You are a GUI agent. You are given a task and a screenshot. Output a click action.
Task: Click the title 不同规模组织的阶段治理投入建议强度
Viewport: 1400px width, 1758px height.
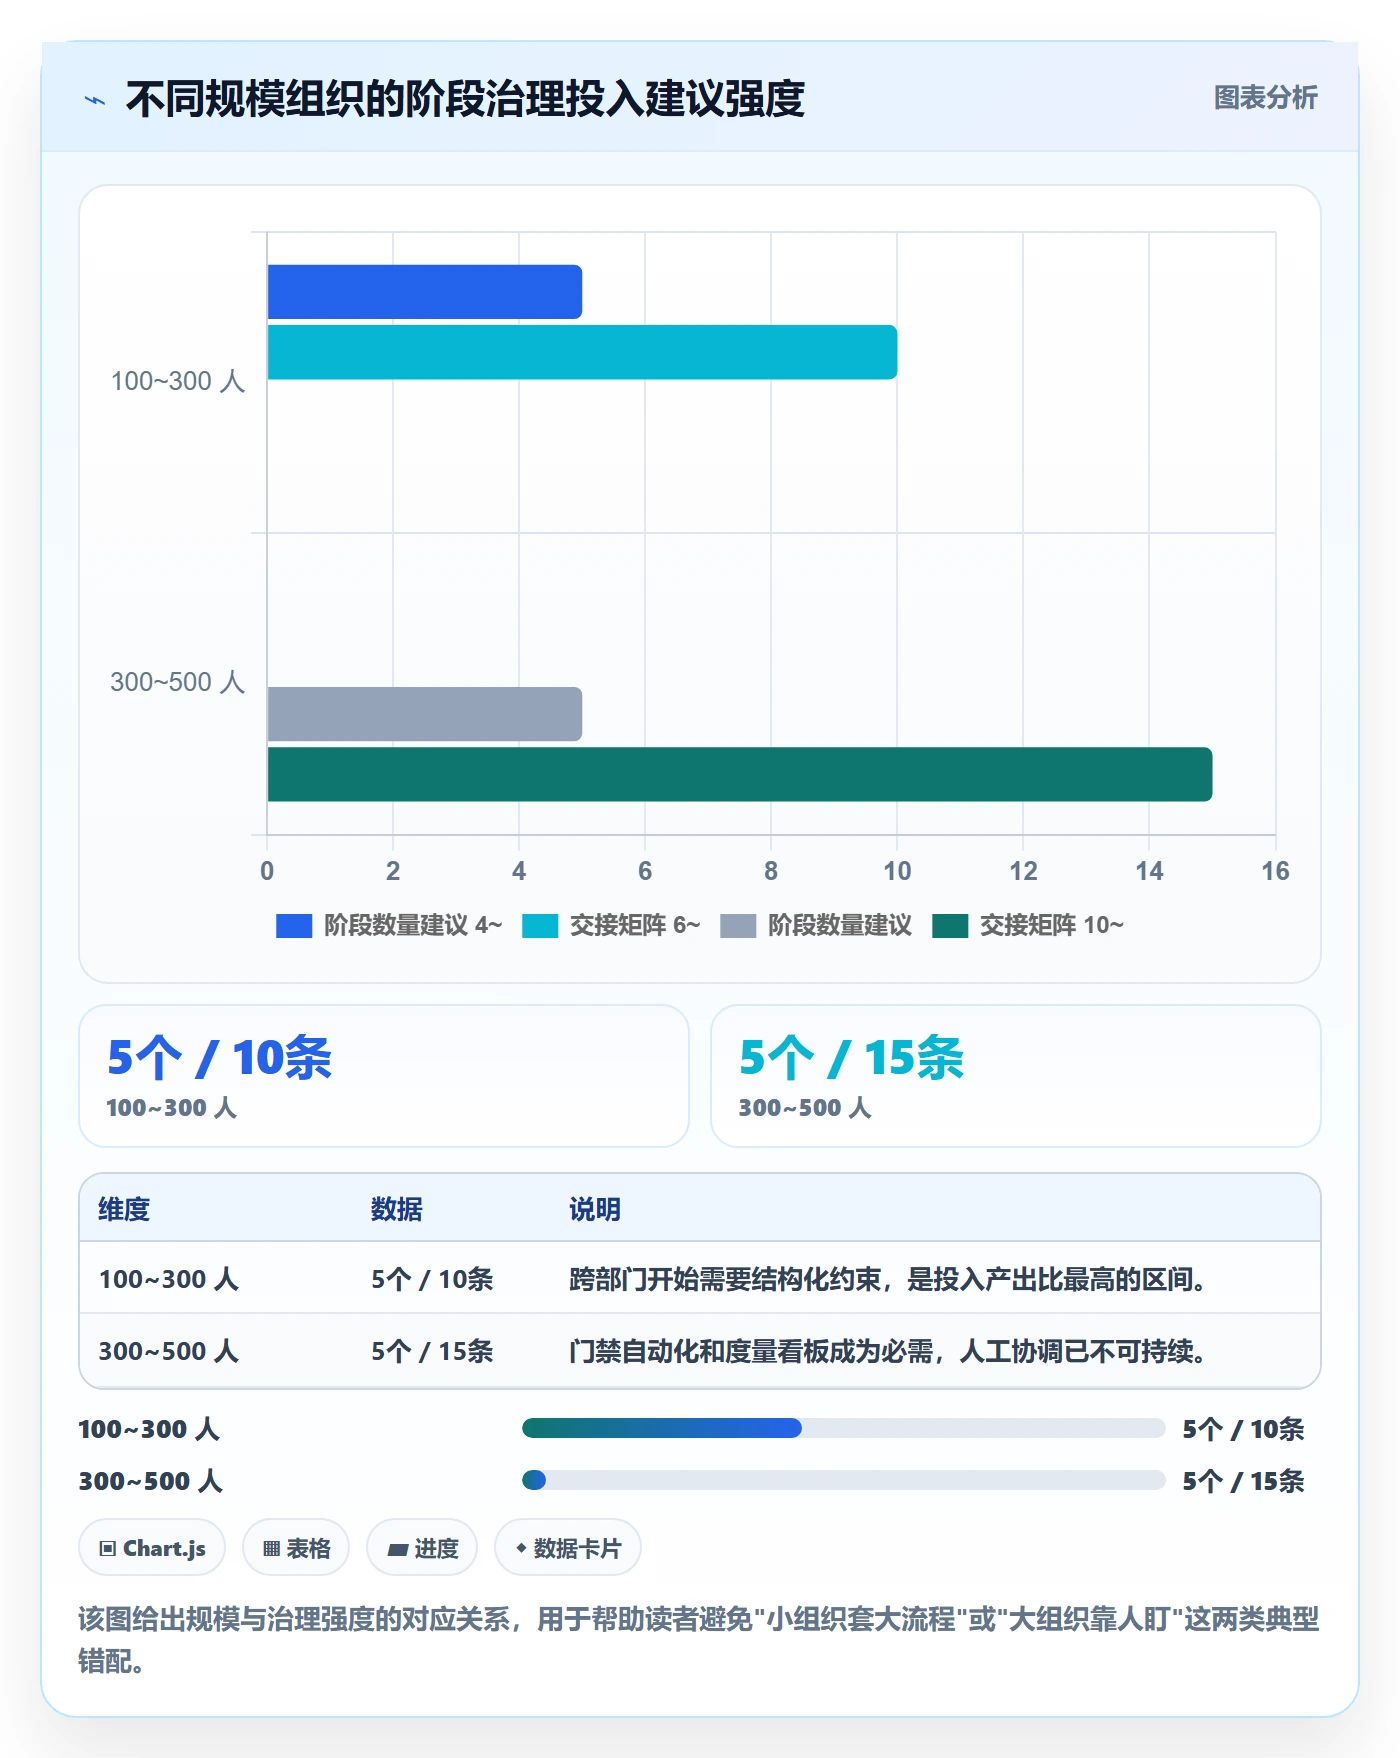[465, 99]
